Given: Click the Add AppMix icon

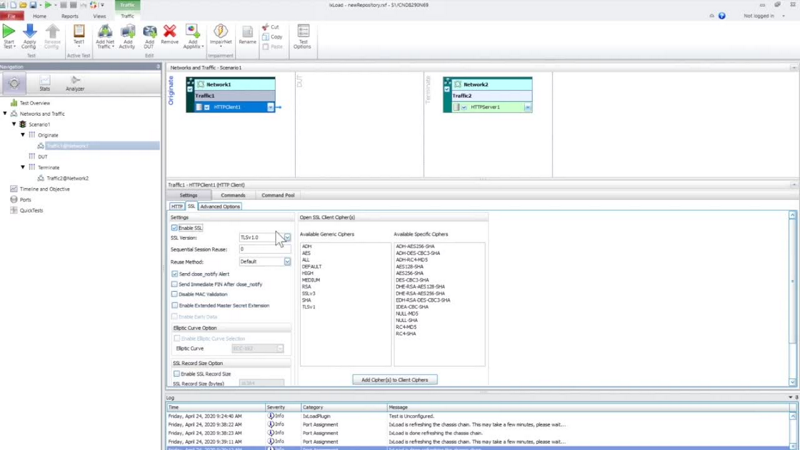Looking at the screenshot, I should pos(193,31).
